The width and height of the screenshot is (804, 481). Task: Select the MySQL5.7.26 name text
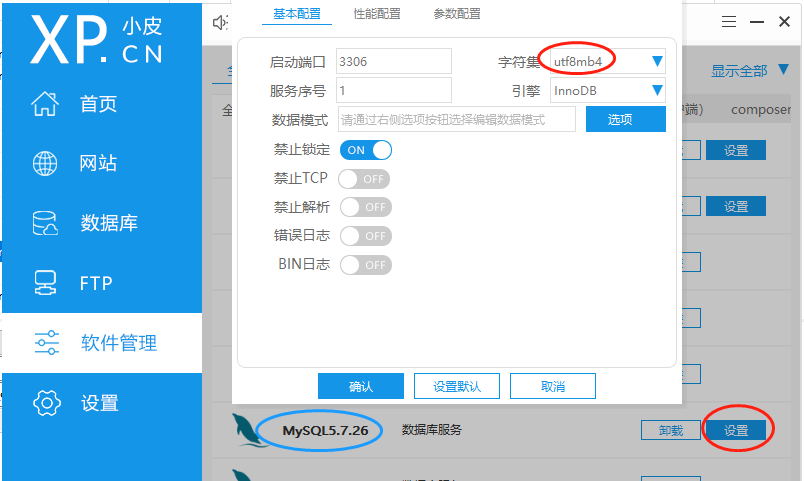(325, 430)
